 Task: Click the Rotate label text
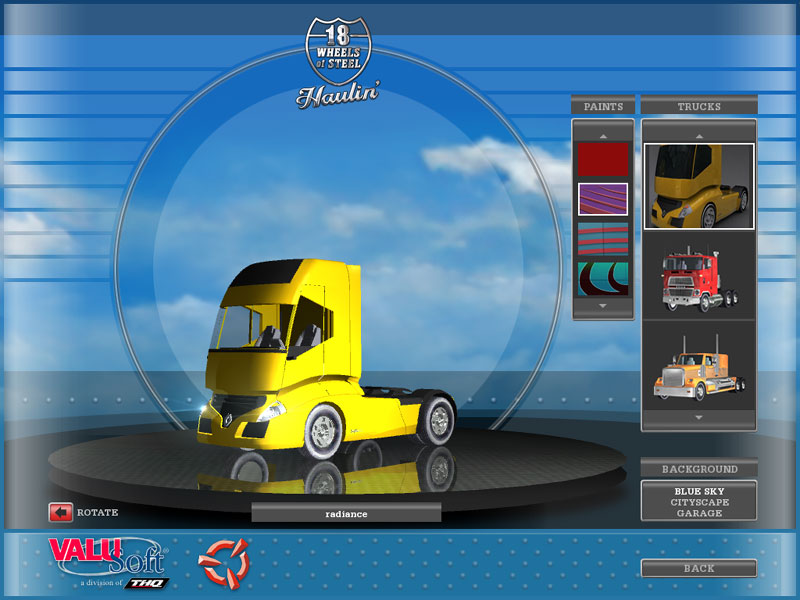click(97, 512)
